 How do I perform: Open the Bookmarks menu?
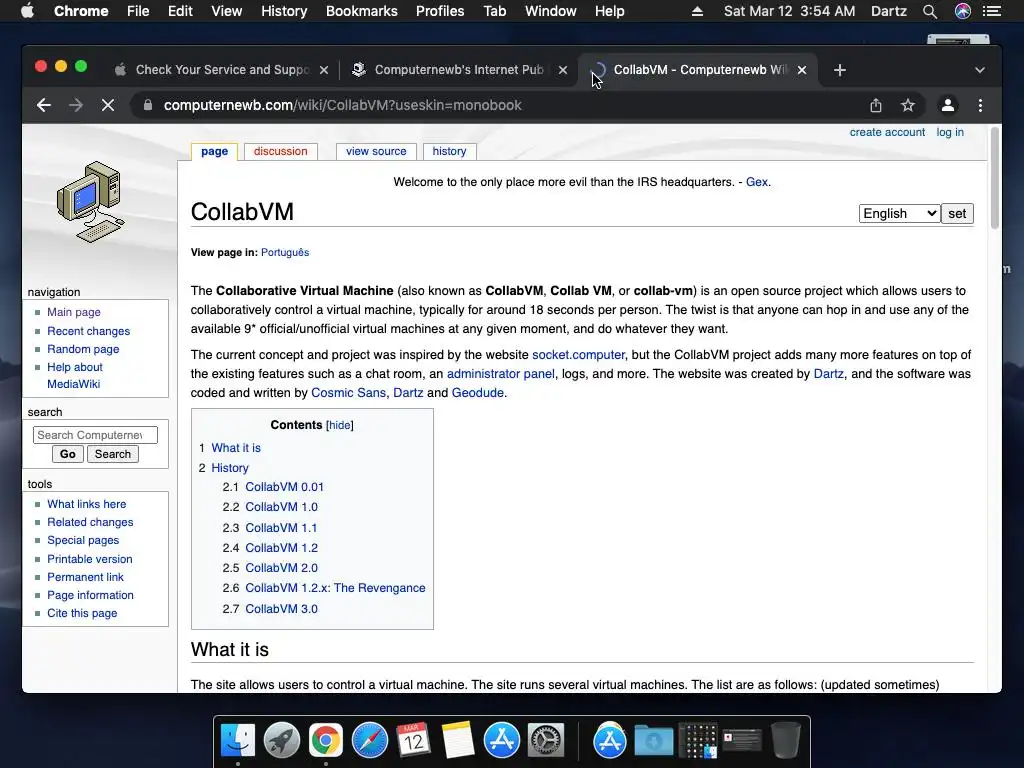click(x=362, y=11)
